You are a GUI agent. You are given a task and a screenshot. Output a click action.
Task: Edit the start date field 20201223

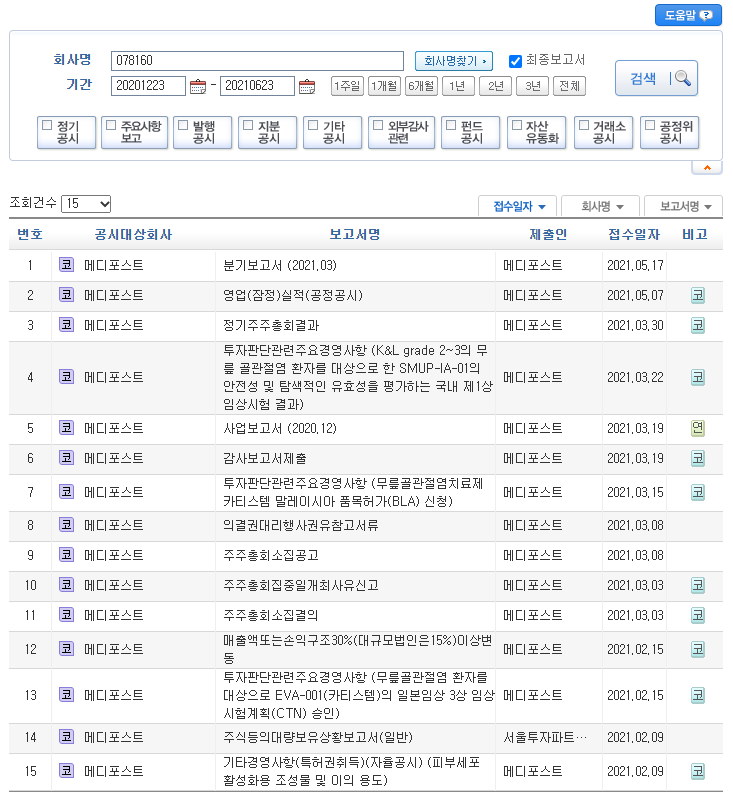[148, 86]
